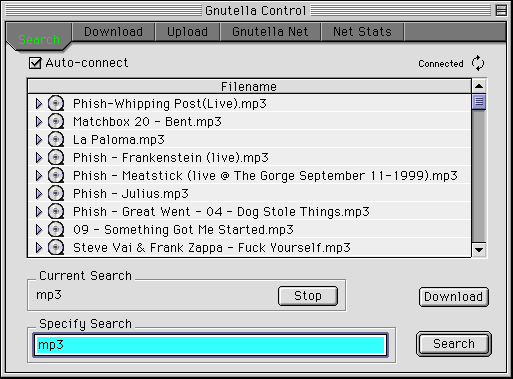
Task: Open the Upload tab
Action: click(187, 32)
